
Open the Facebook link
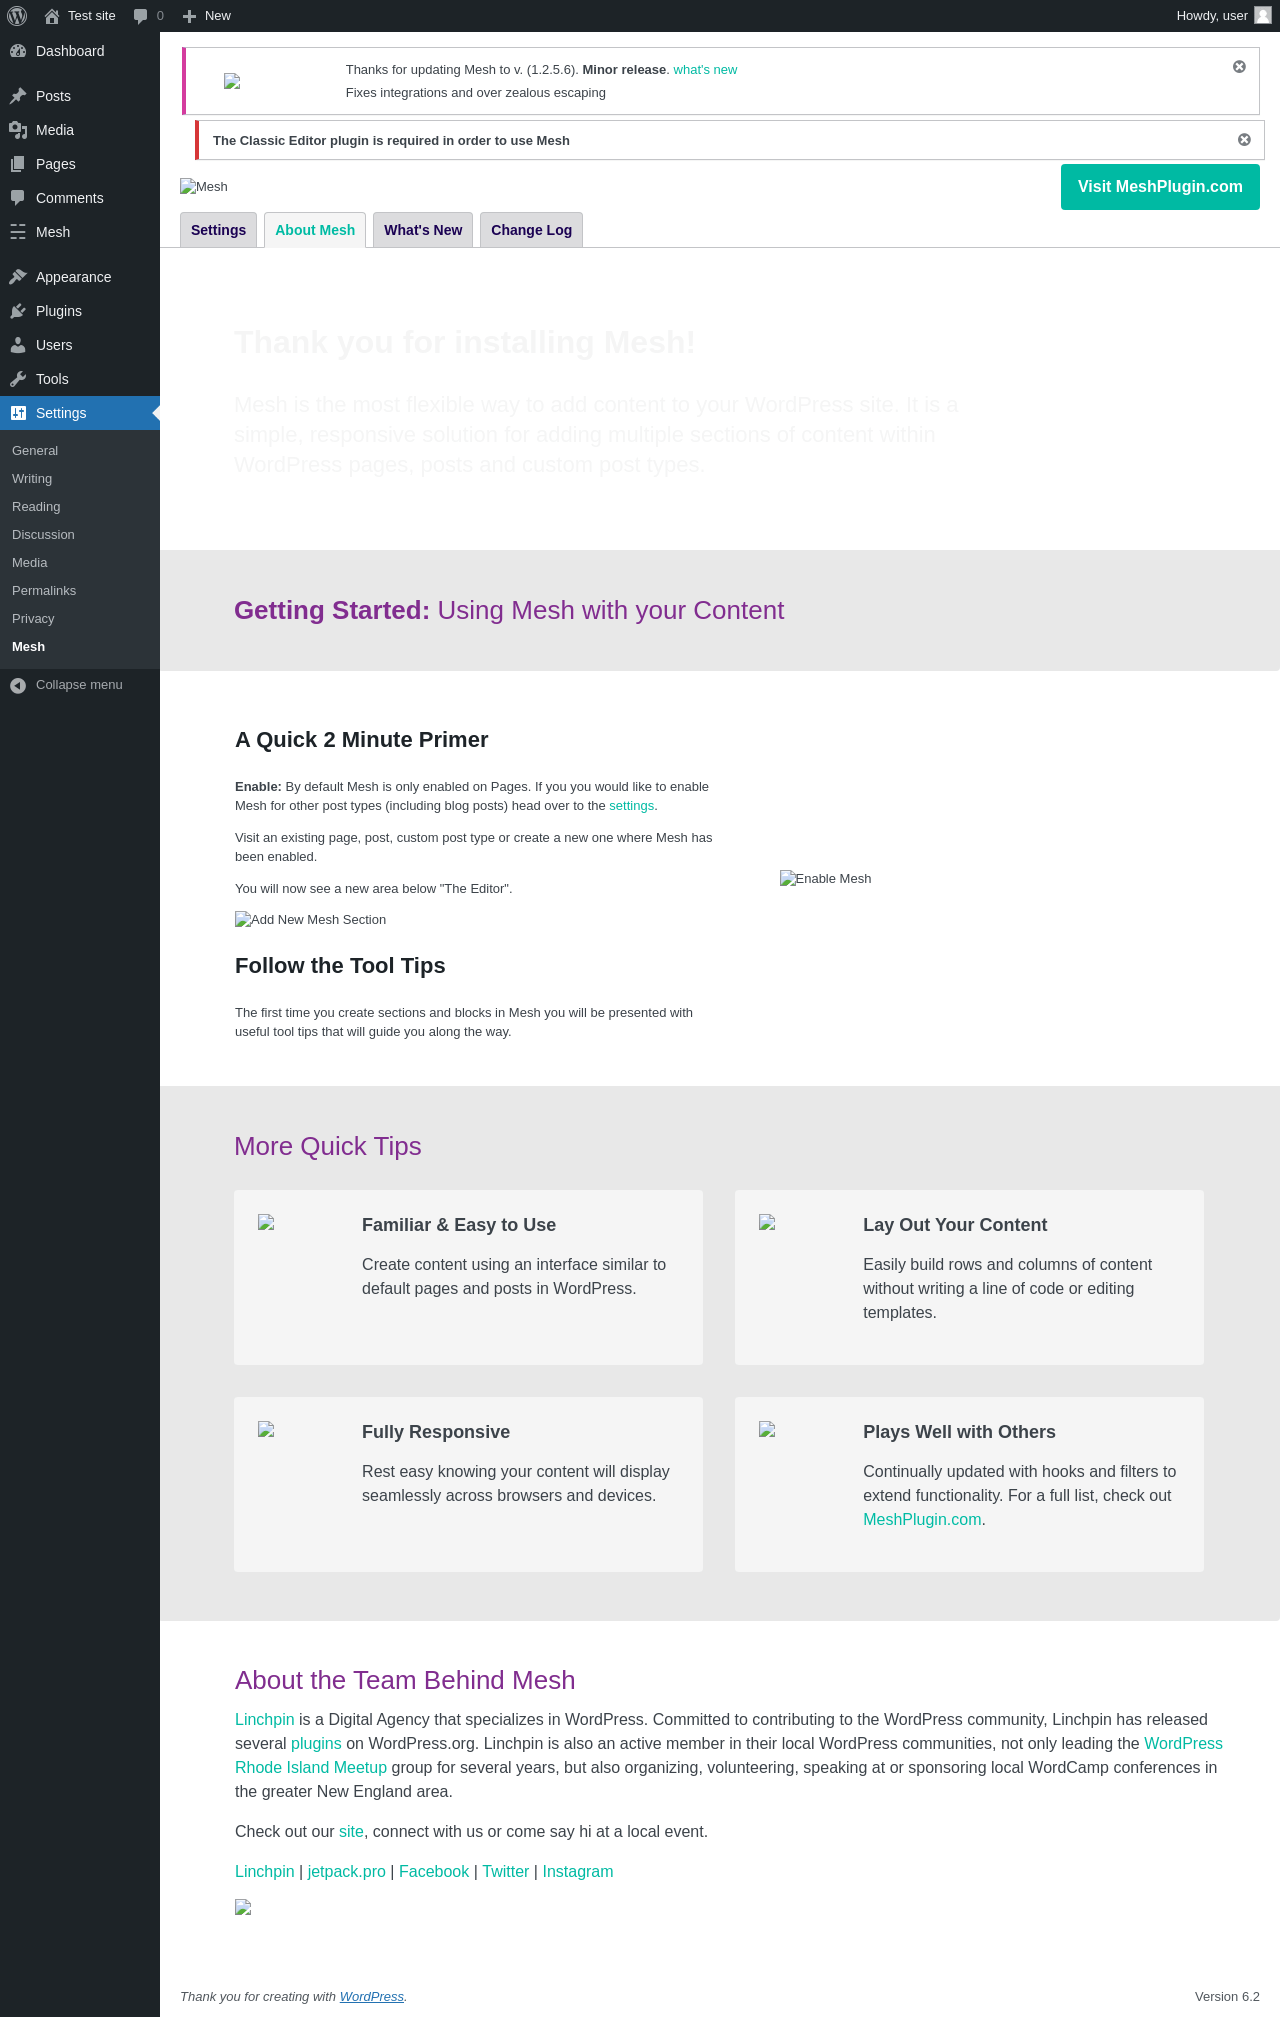434,1872
